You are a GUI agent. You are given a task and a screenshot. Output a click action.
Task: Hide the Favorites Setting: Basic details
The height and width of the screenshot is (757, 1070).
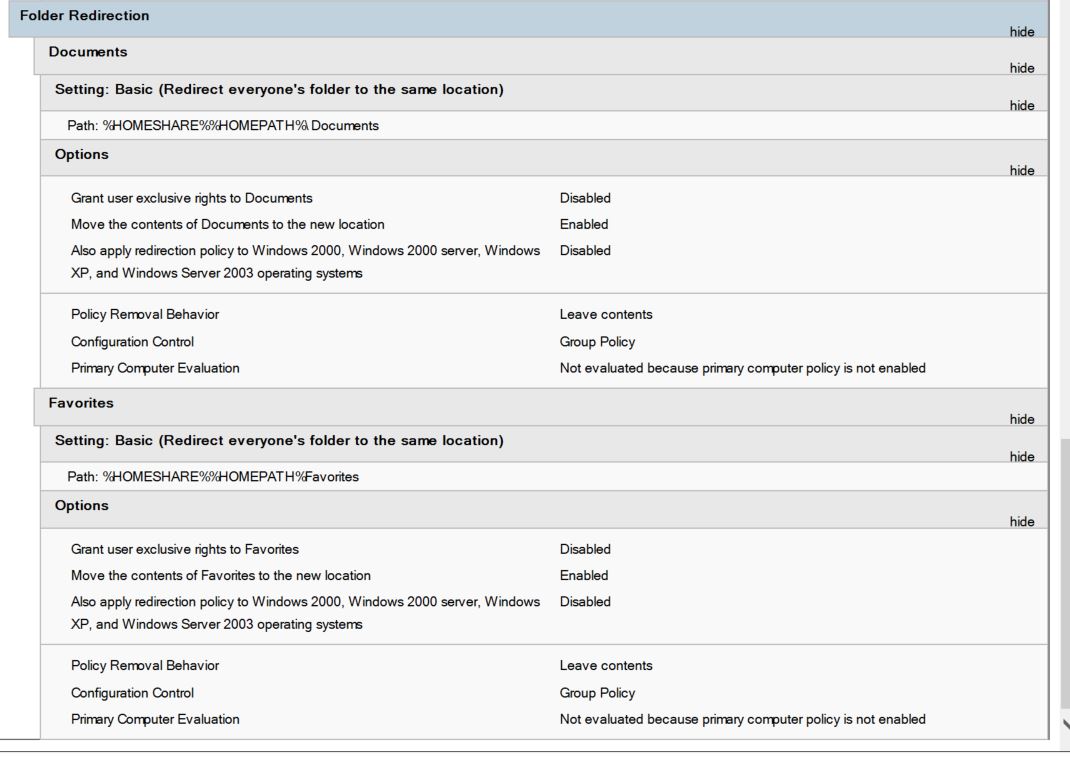click(x=1021, y=456)
